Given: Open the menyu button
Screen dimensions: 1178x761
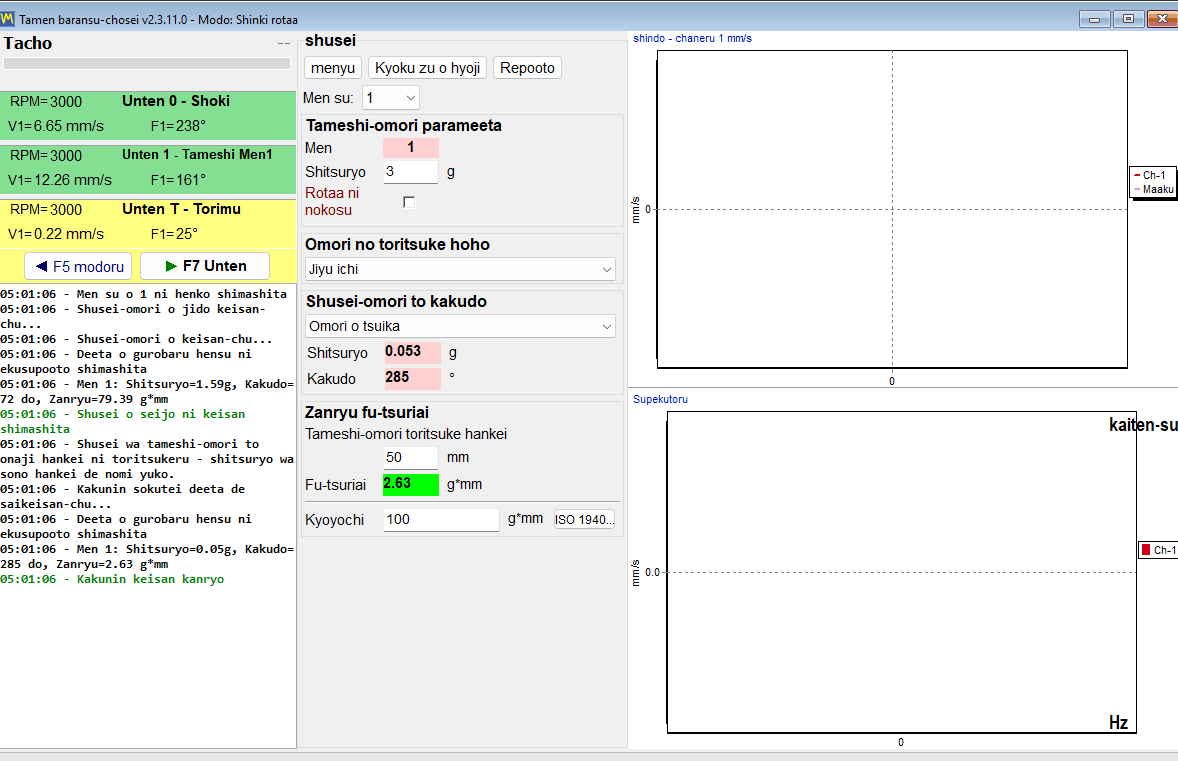Looking at the screenshot, I should [x=333, y=68].
